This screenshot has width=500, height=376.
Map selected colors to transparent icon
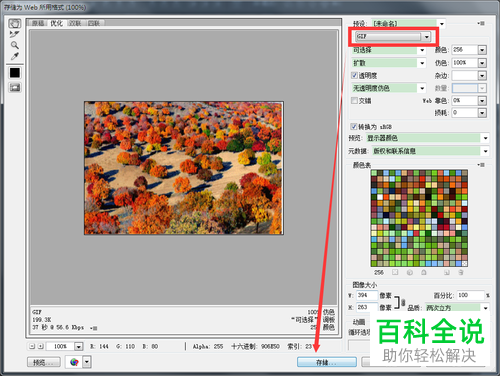(395, 272)
